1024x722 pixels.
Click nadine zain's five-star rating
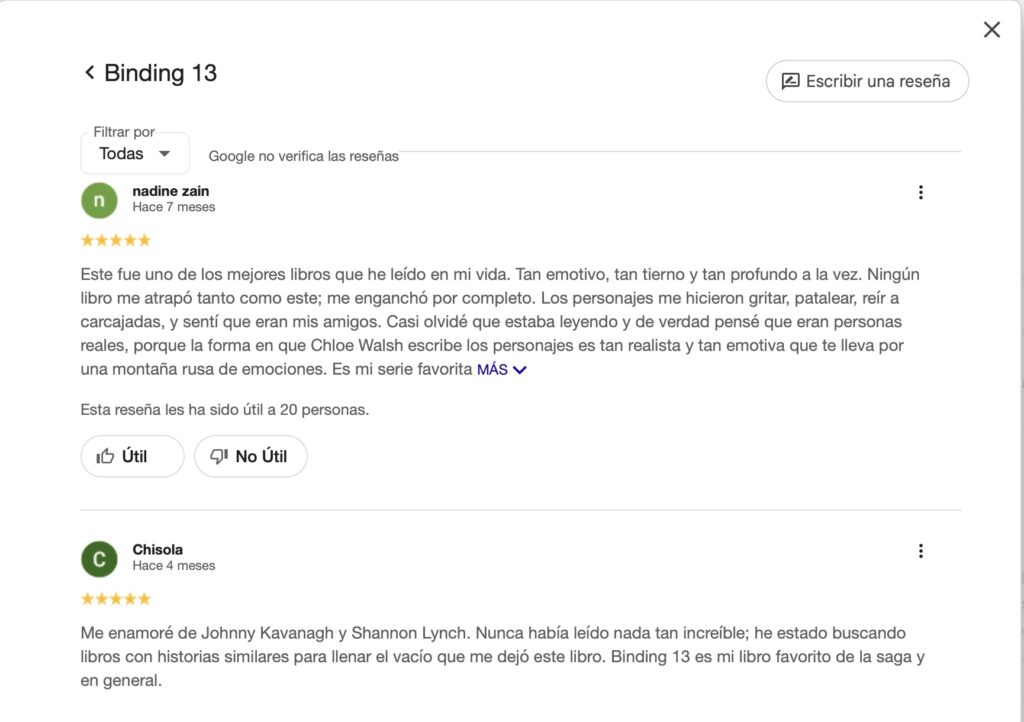(115, 240)
